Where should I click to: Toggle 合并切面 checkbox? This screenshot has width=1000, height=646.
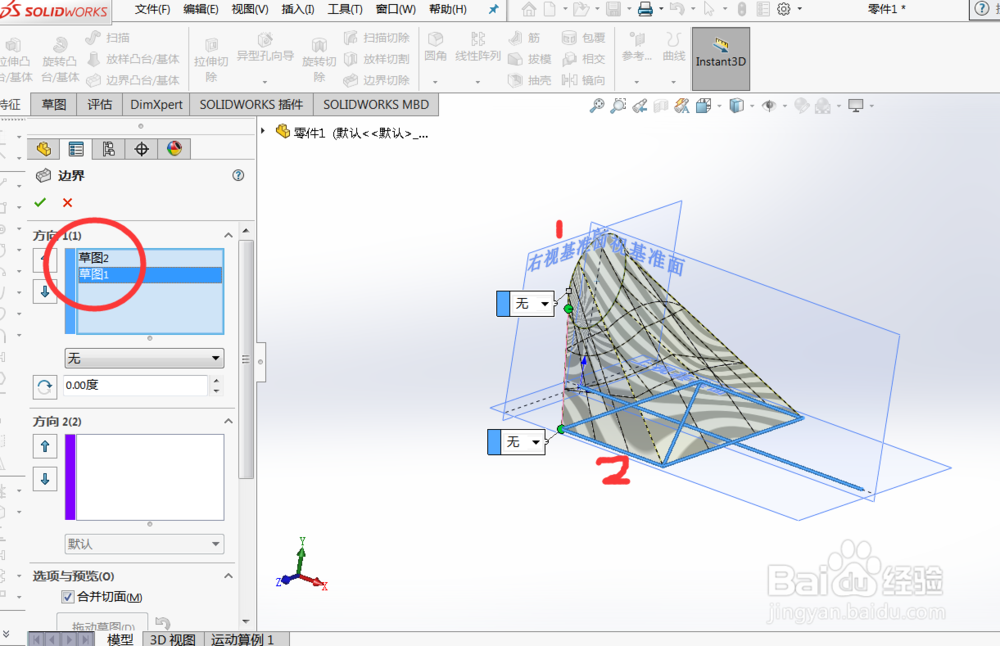tap(68, 597)
